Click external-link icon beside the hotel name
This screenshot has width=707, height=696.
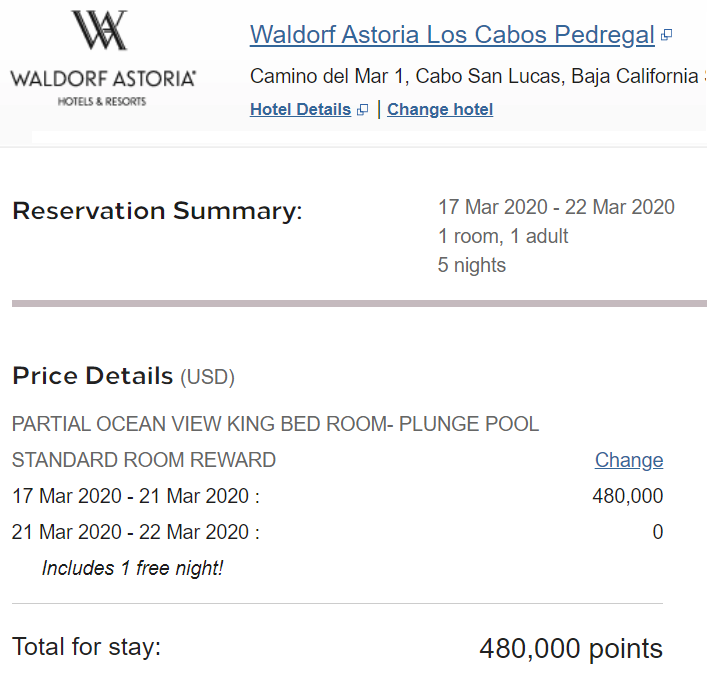[x=666, y=35]
